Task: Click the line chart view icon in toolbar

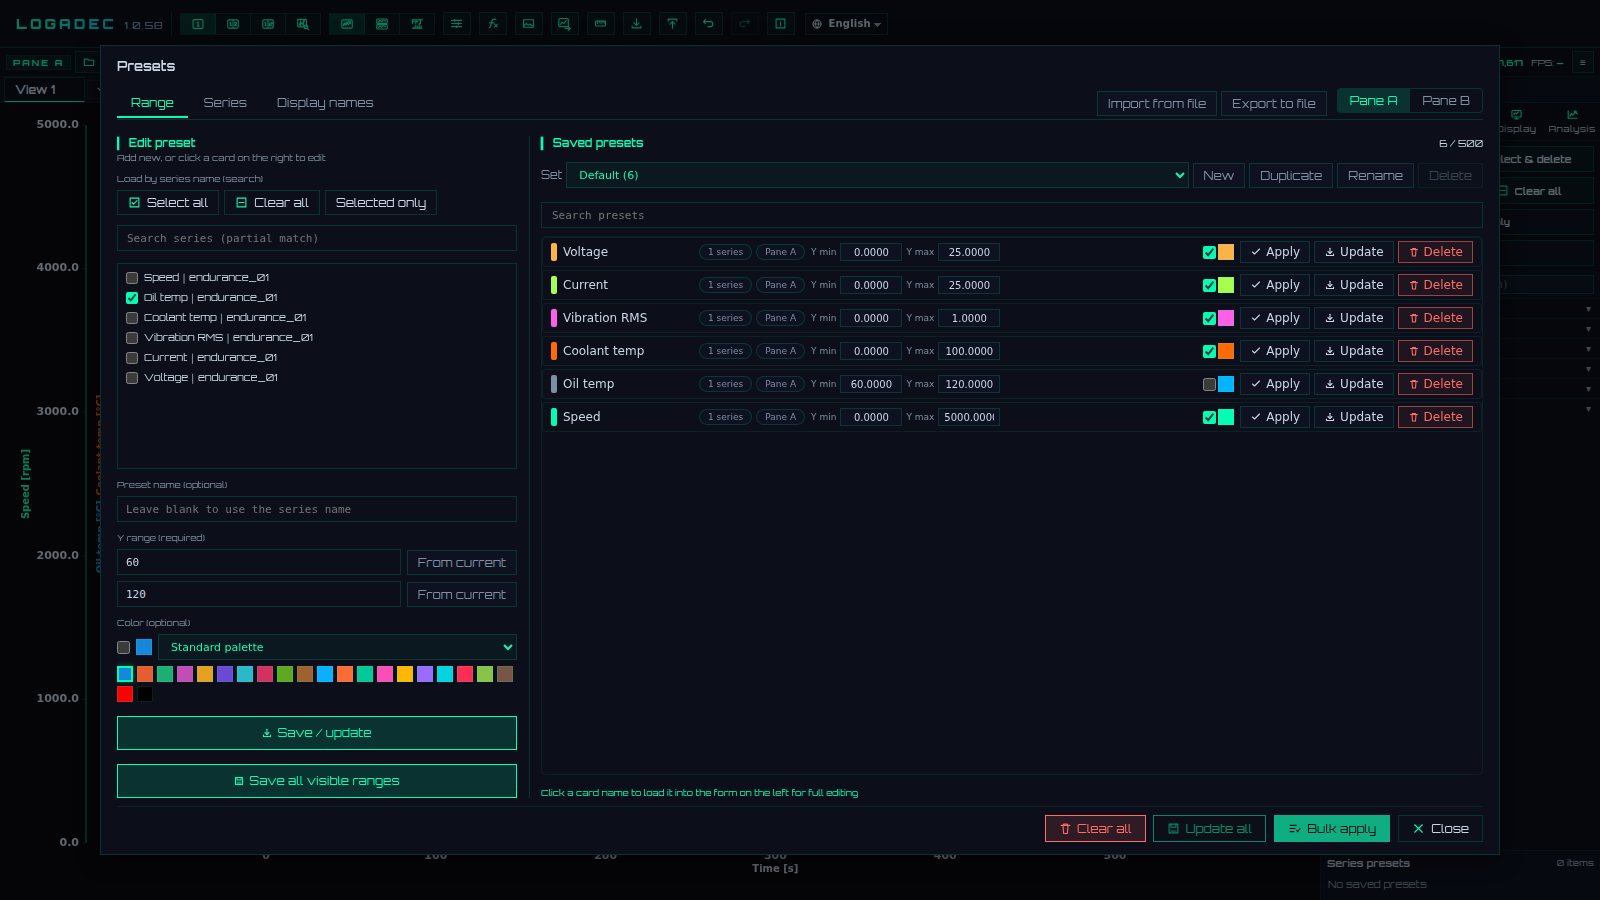Action: [x=347, y=24]
